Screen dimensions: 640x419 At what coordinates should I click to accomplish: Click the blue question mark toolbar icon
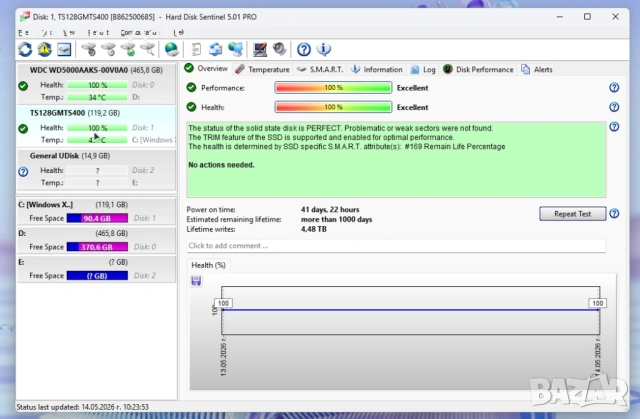(x=304, y=49)
